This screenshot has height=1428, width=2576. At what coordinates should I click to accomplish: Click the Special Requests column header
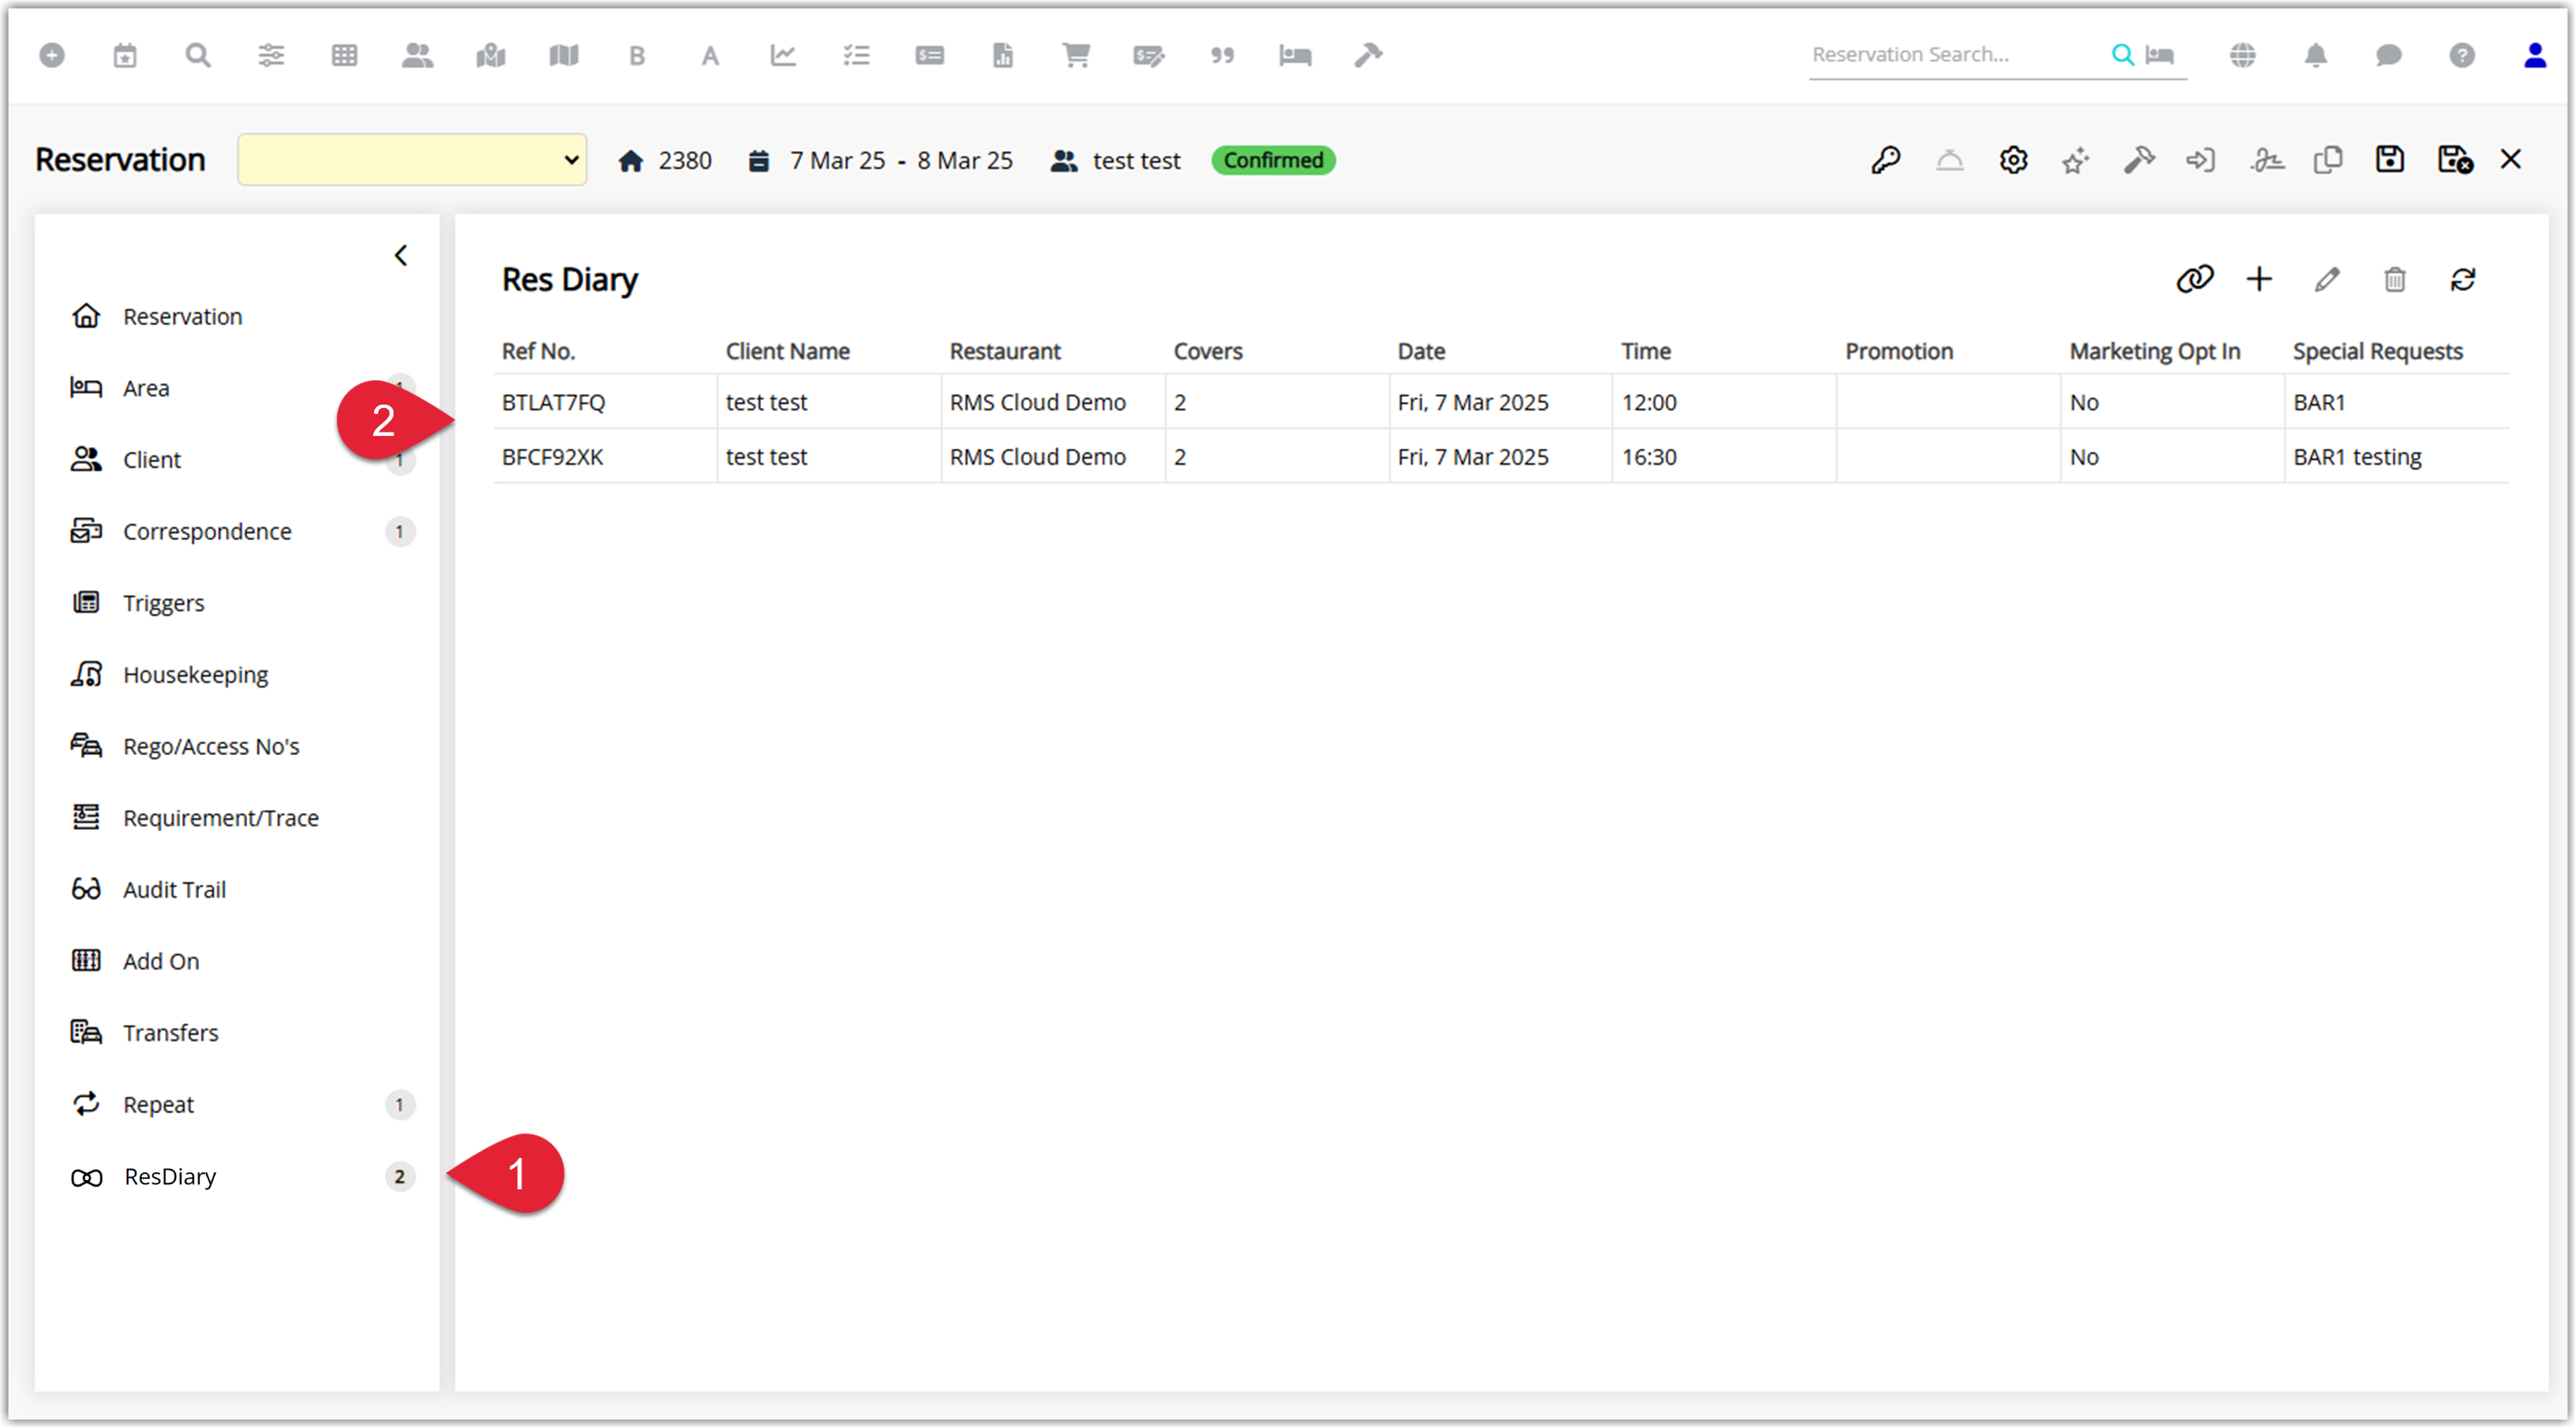(2377, 351)
